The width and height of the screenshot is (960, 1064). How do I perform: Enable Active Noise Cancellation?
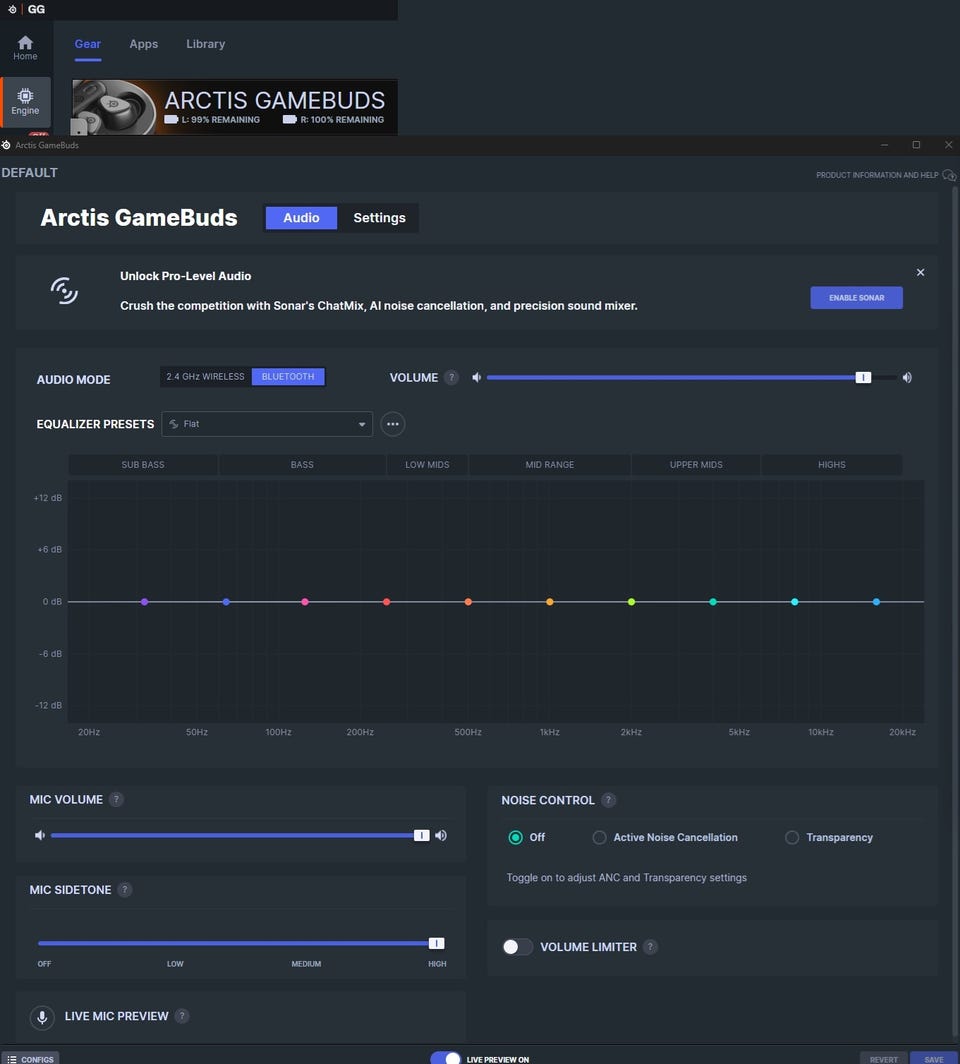[599, 837]
